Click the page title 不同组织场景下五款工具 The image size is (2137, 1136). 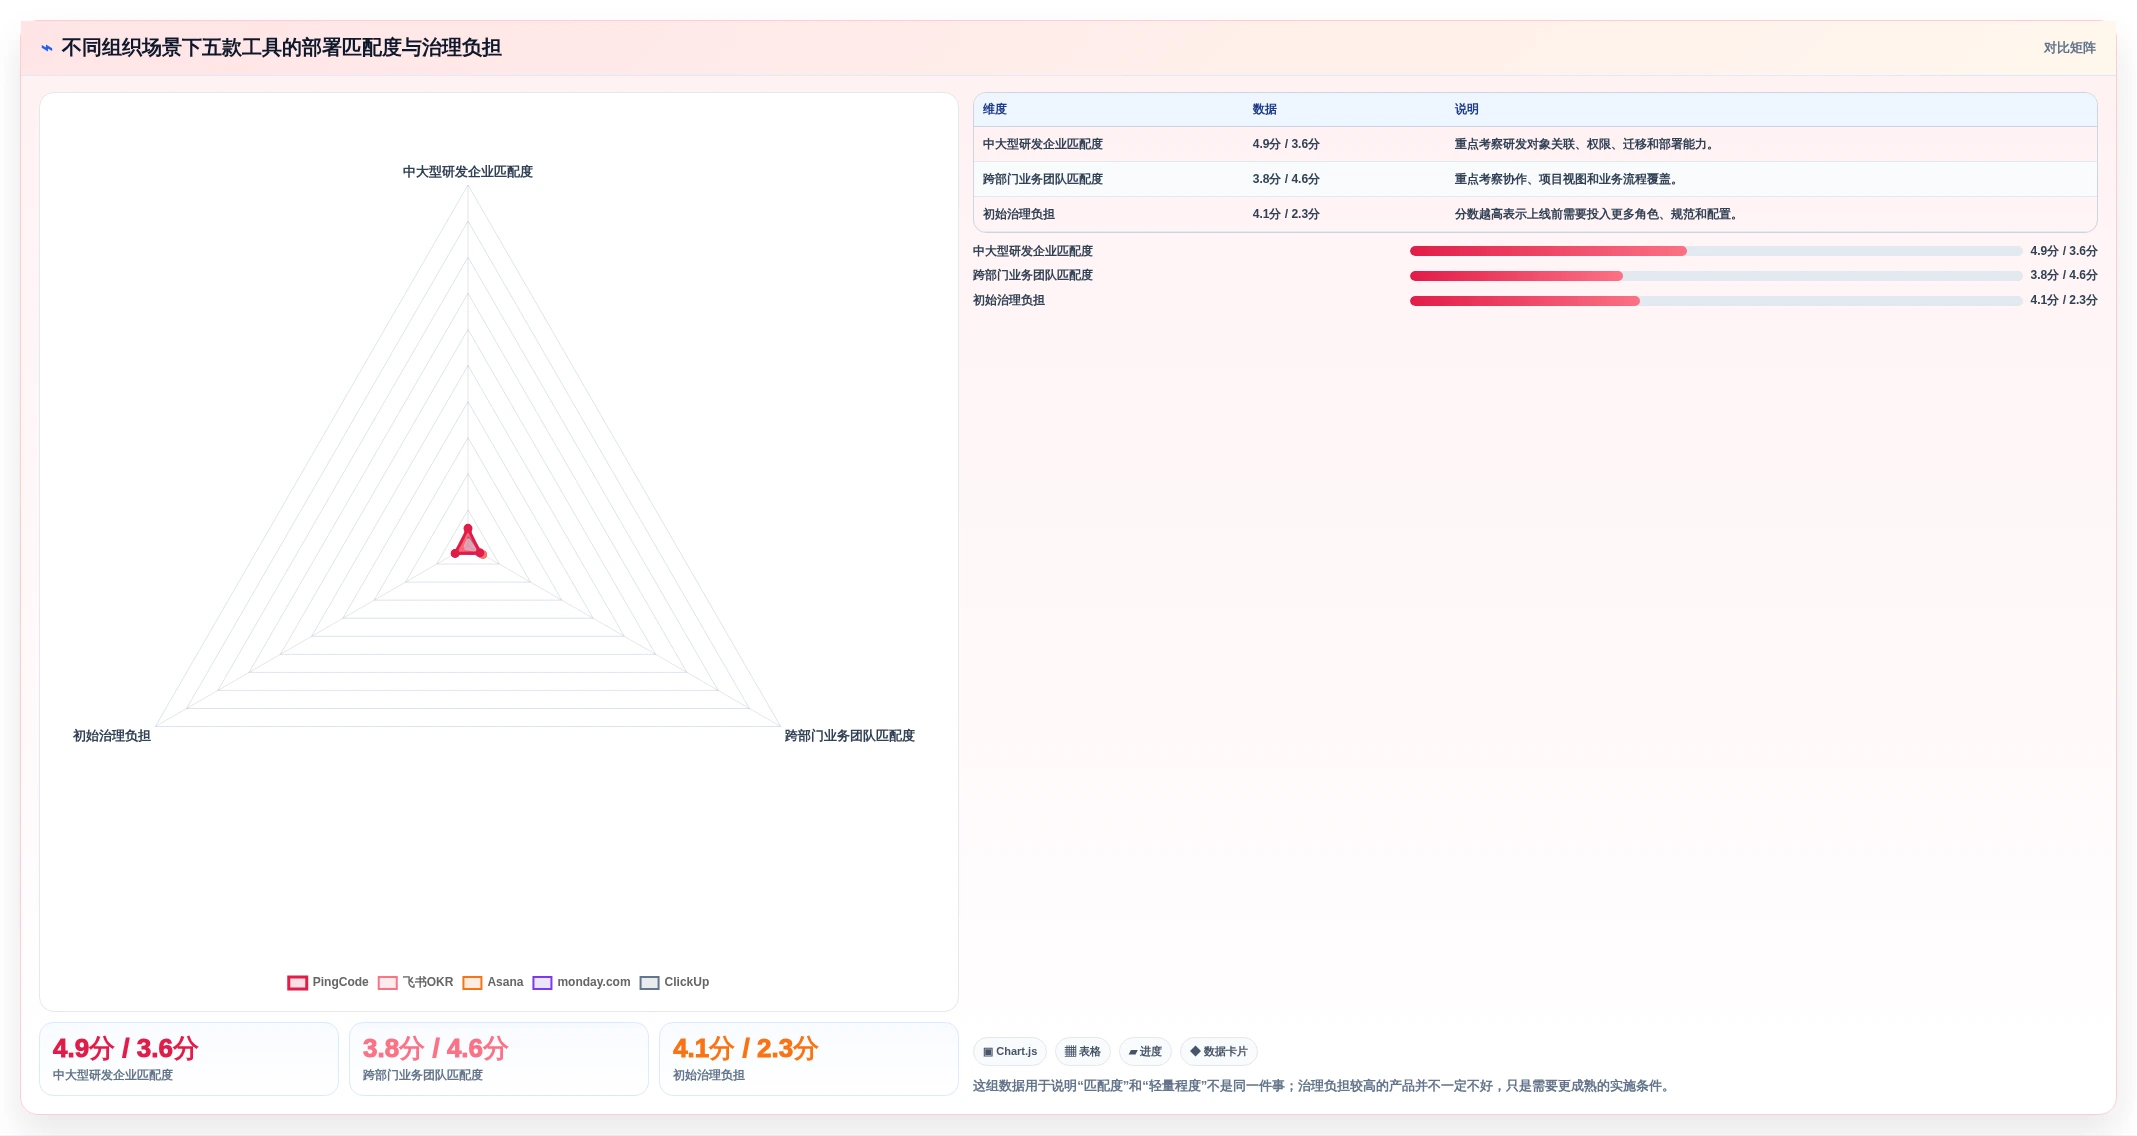point(281,48)
